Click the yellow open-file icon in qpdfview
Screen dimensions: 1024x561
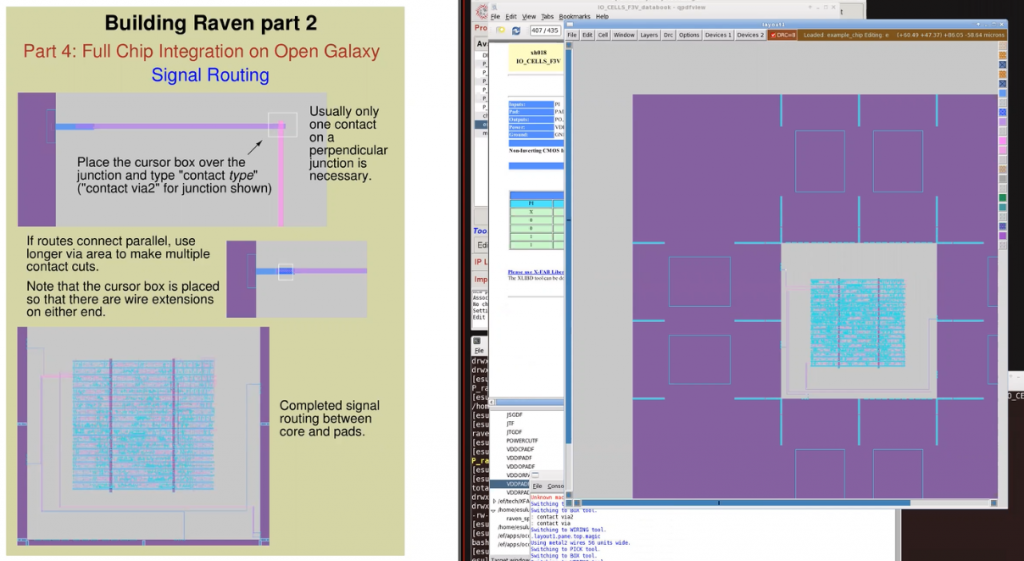click(499, 31)
